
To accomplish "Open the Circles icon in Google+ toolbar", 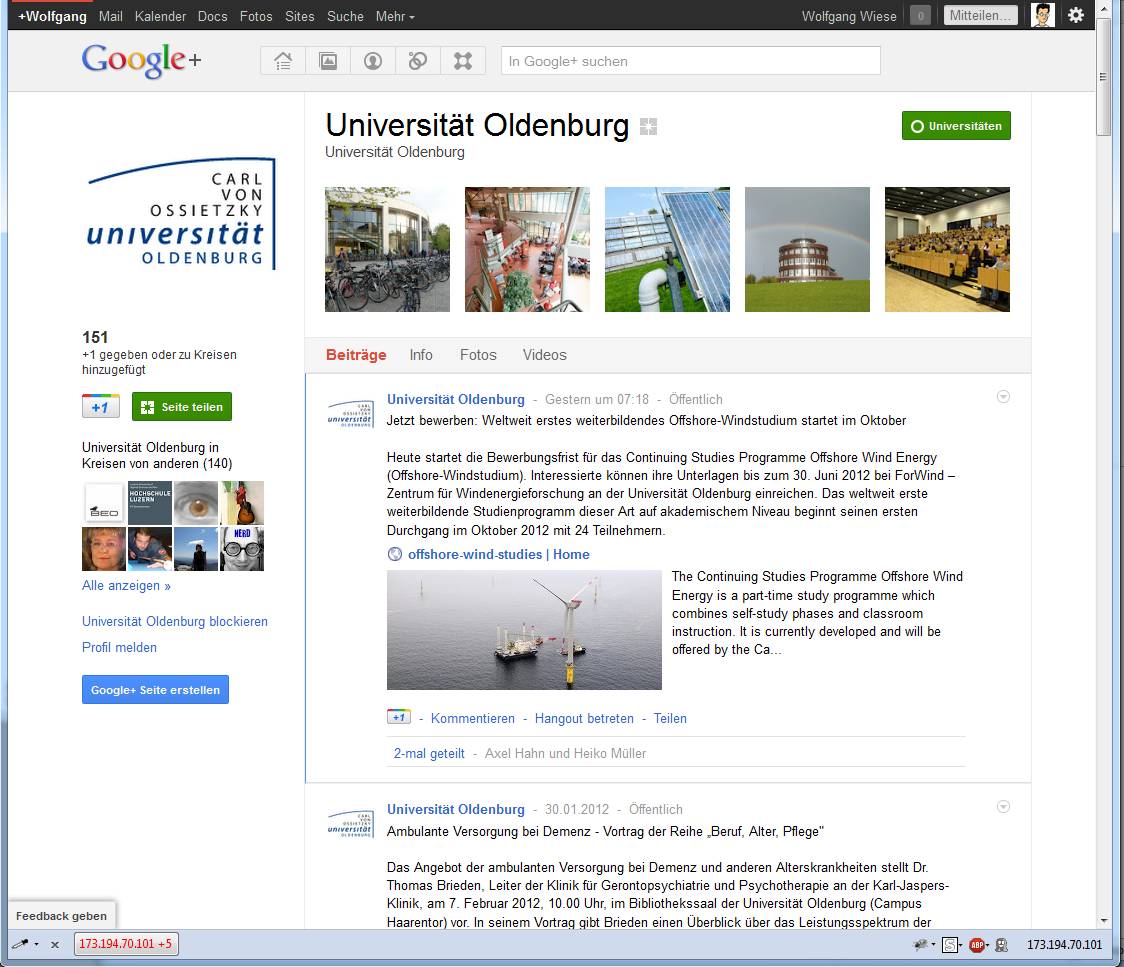I will (x=418, y=61).
